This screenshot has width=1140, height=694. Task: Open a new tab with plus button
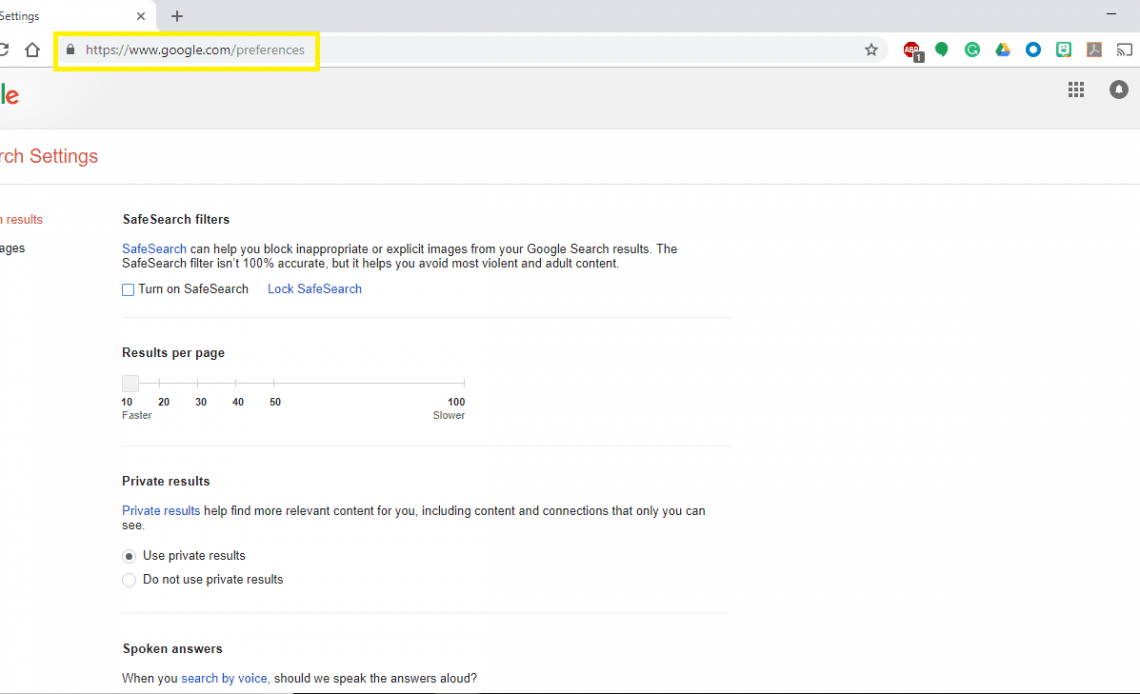click(x=177, y=16)
